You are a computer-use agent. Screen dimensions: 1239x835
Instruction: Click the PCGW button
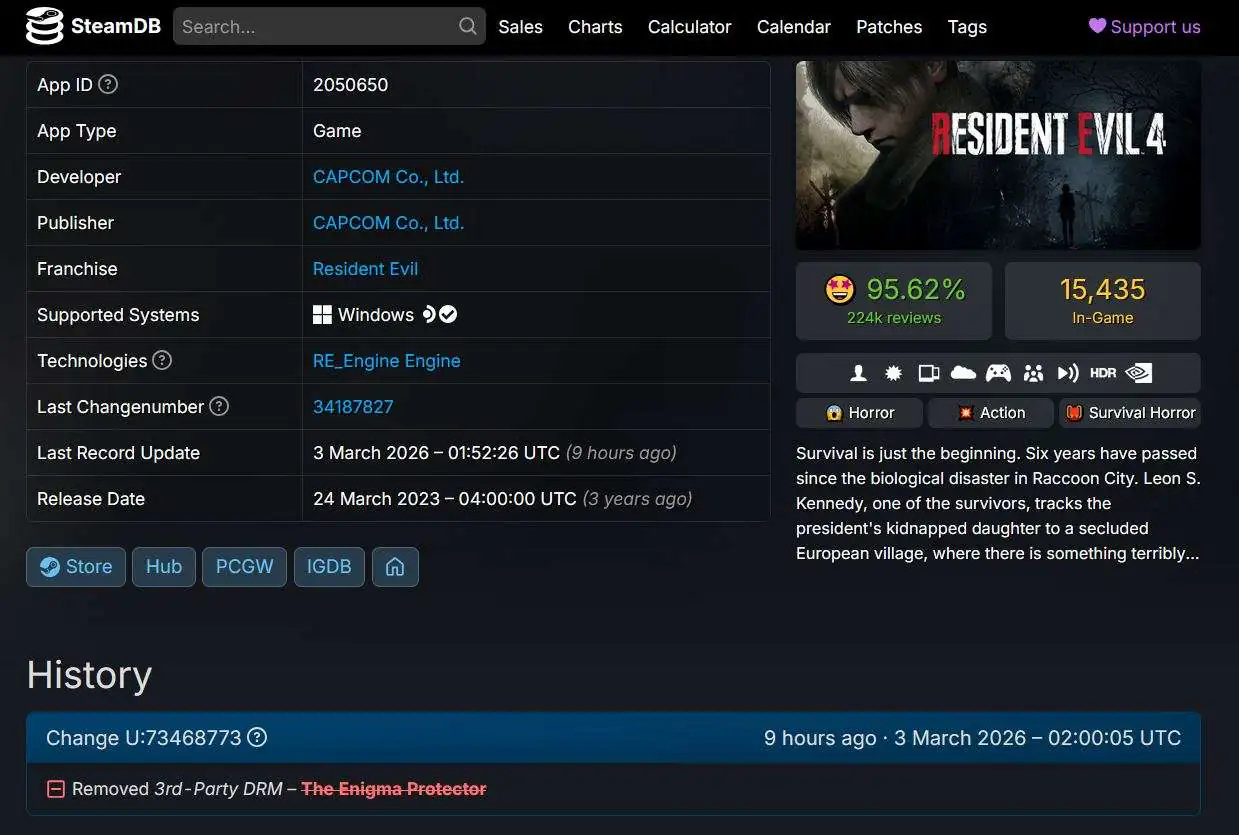coord(244,567)
